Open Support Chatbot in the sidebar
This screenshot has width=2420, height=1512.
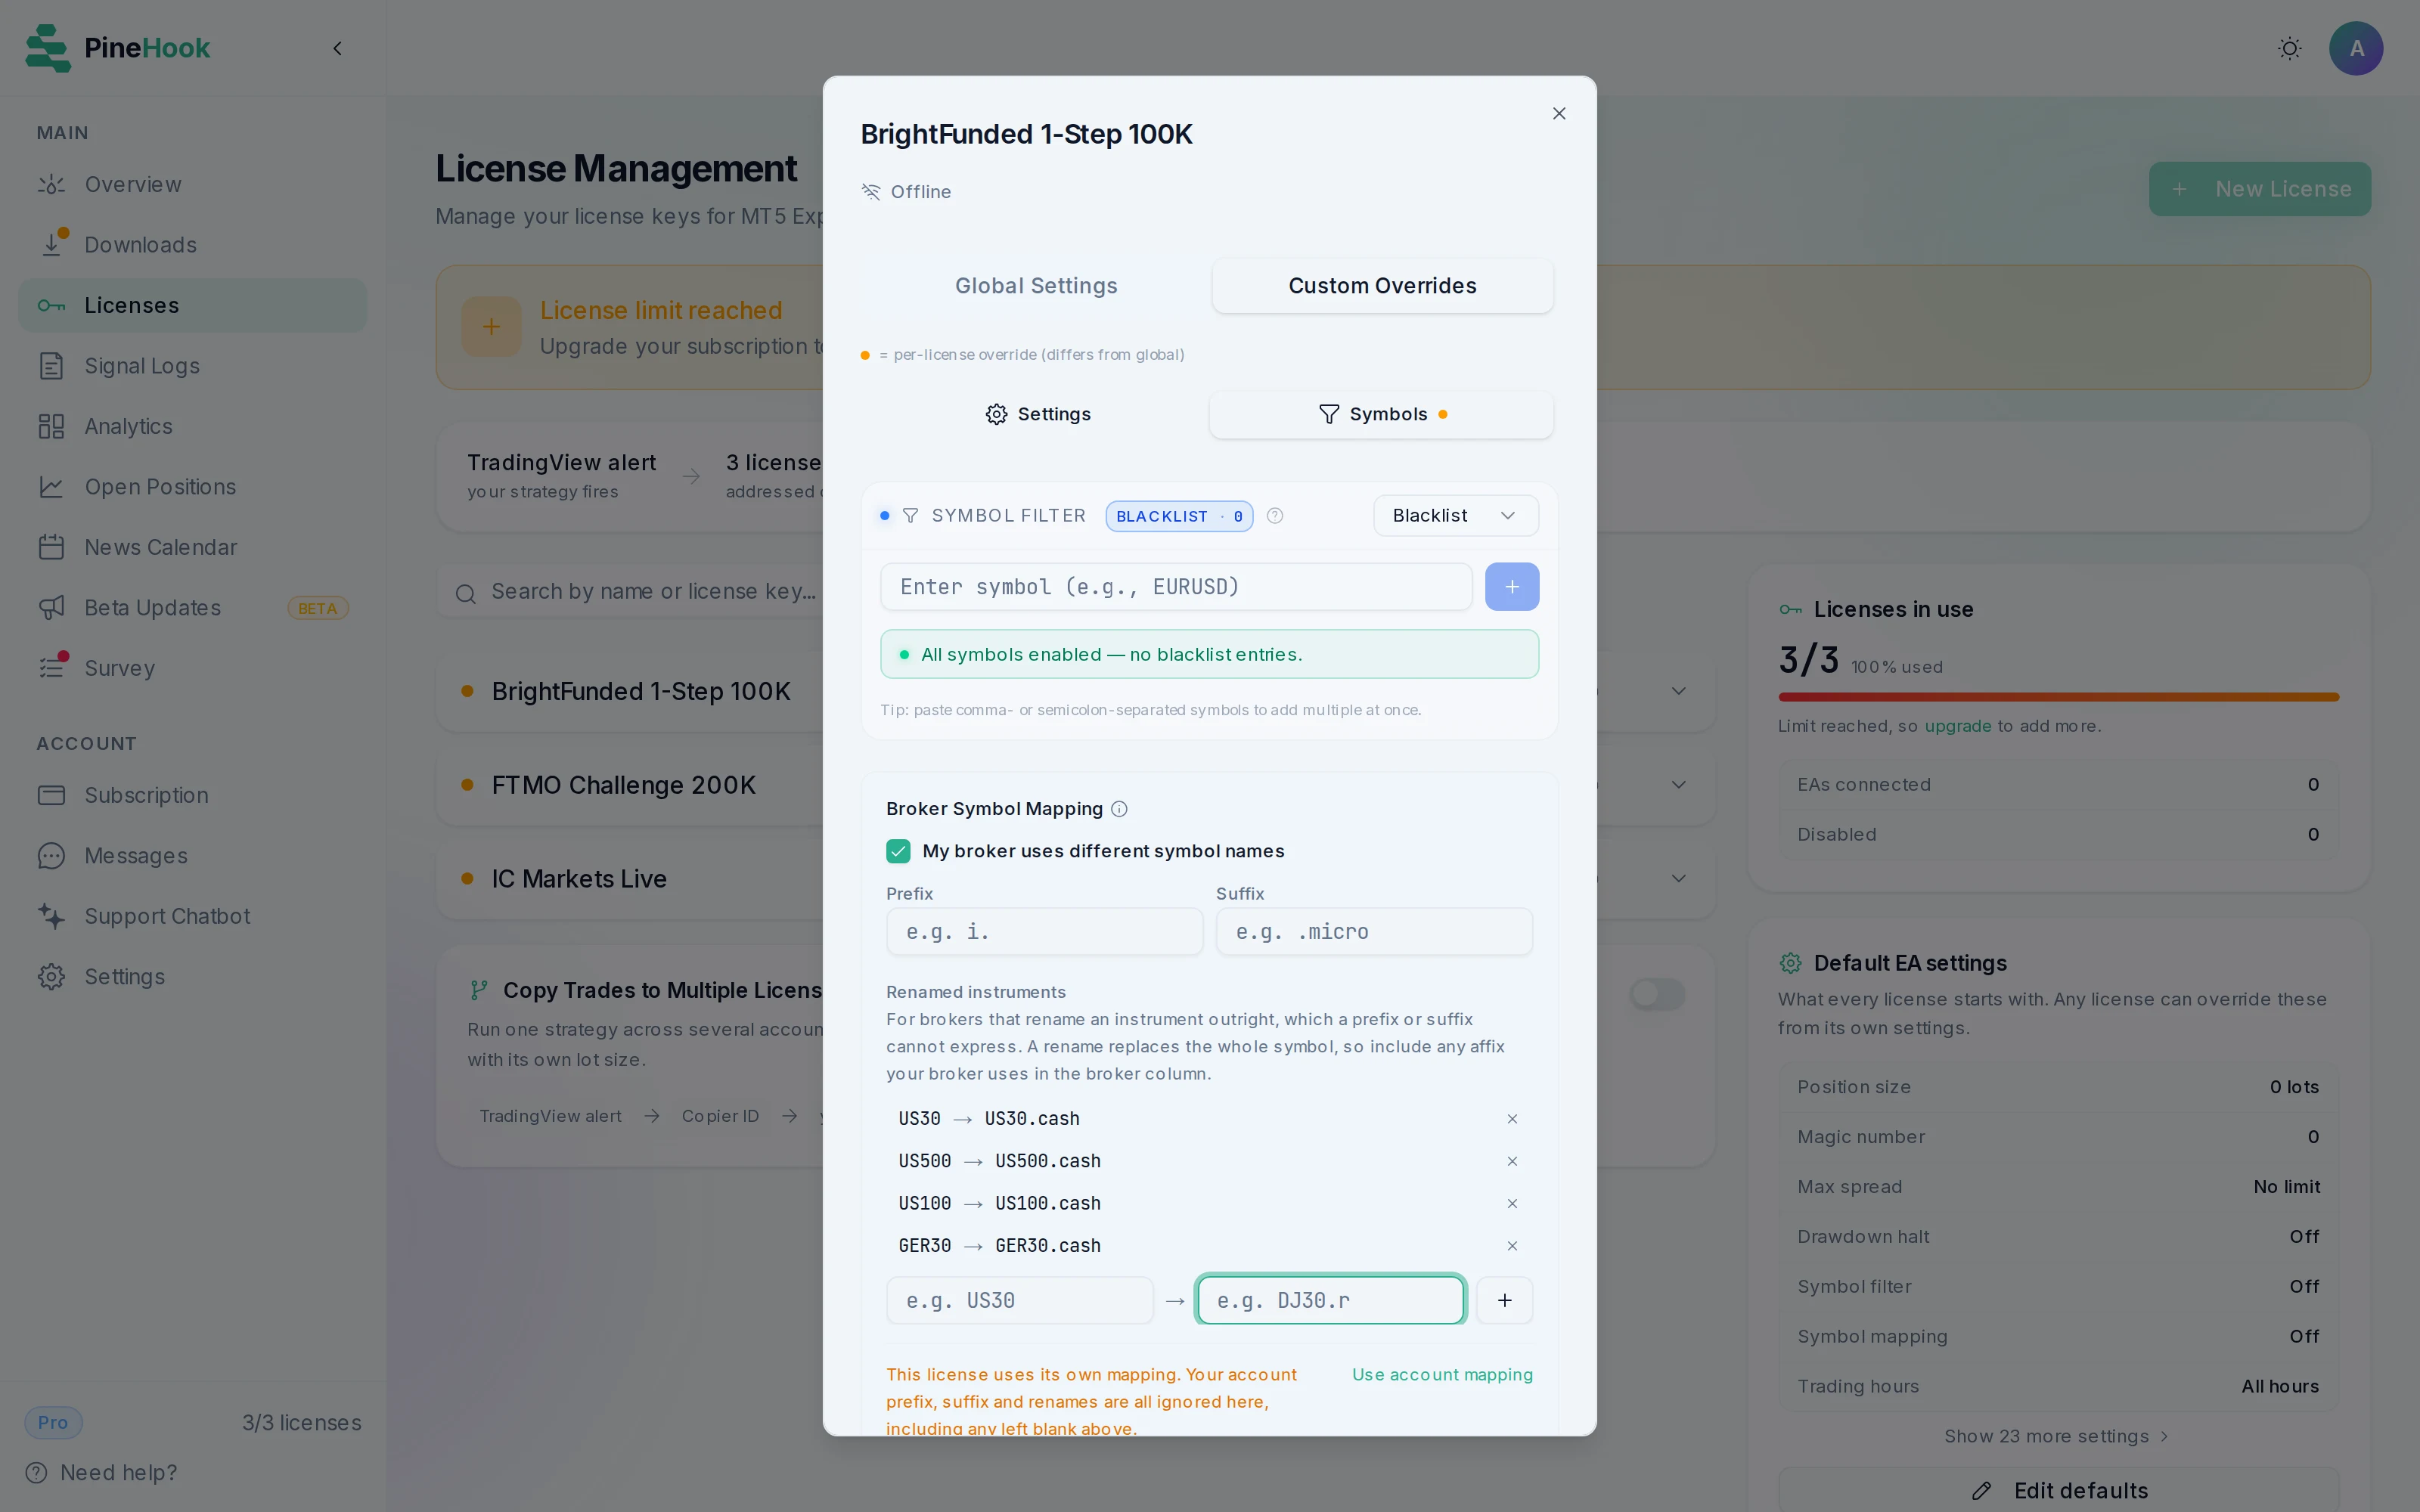192,916
